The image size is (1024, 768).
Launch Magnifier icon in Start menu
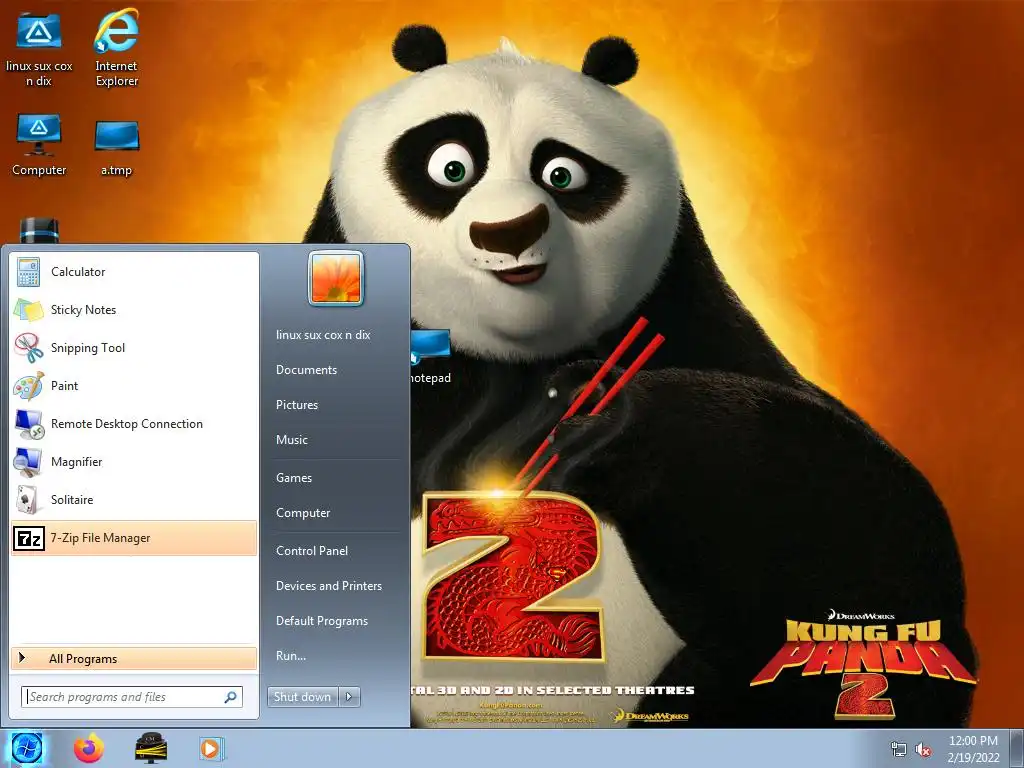(x=29, y=462)
